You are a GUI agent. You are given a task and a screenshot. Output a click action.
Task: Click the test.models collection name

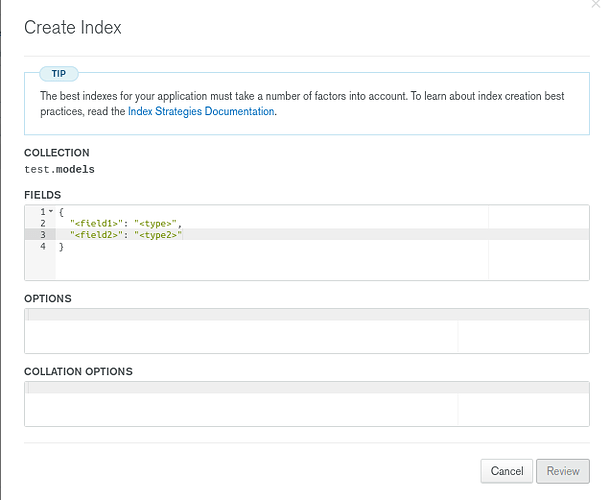[x=59, y=170]
